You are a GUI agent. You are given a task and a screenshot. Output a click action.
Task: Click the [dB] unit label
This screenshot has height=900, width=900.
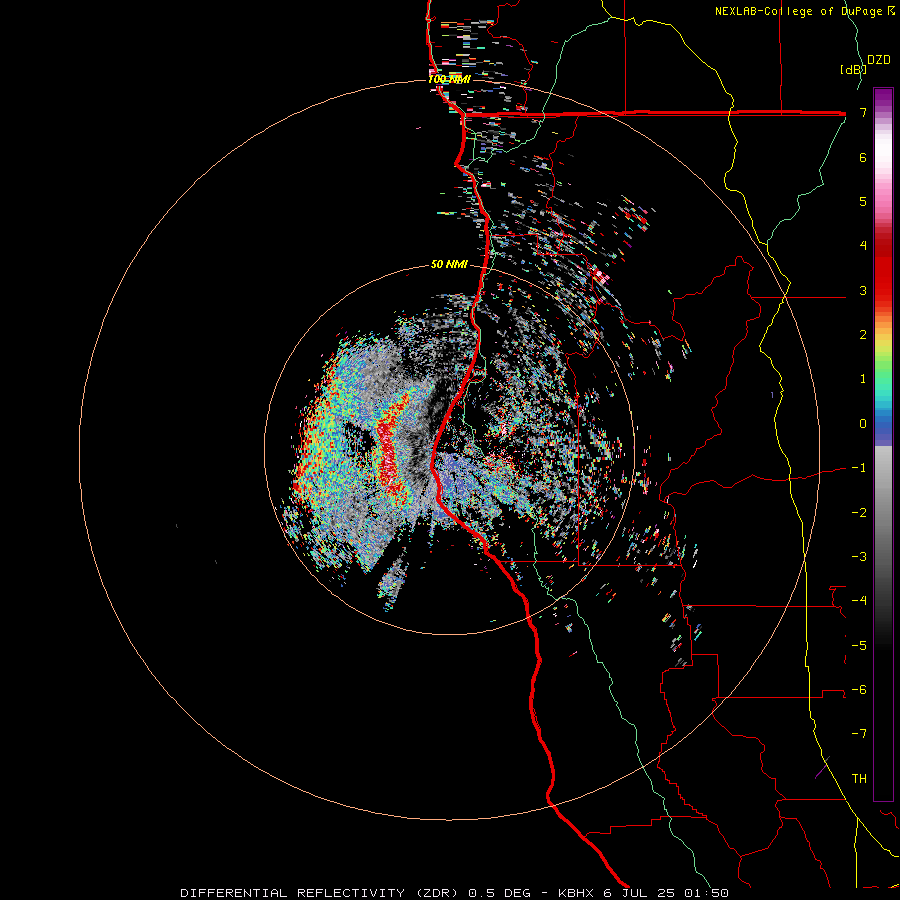click(854, 69)
